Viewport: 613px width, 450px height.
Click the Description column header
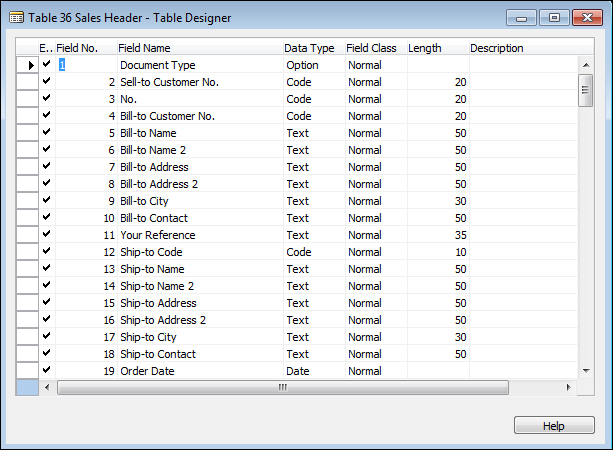click(523, 48)
